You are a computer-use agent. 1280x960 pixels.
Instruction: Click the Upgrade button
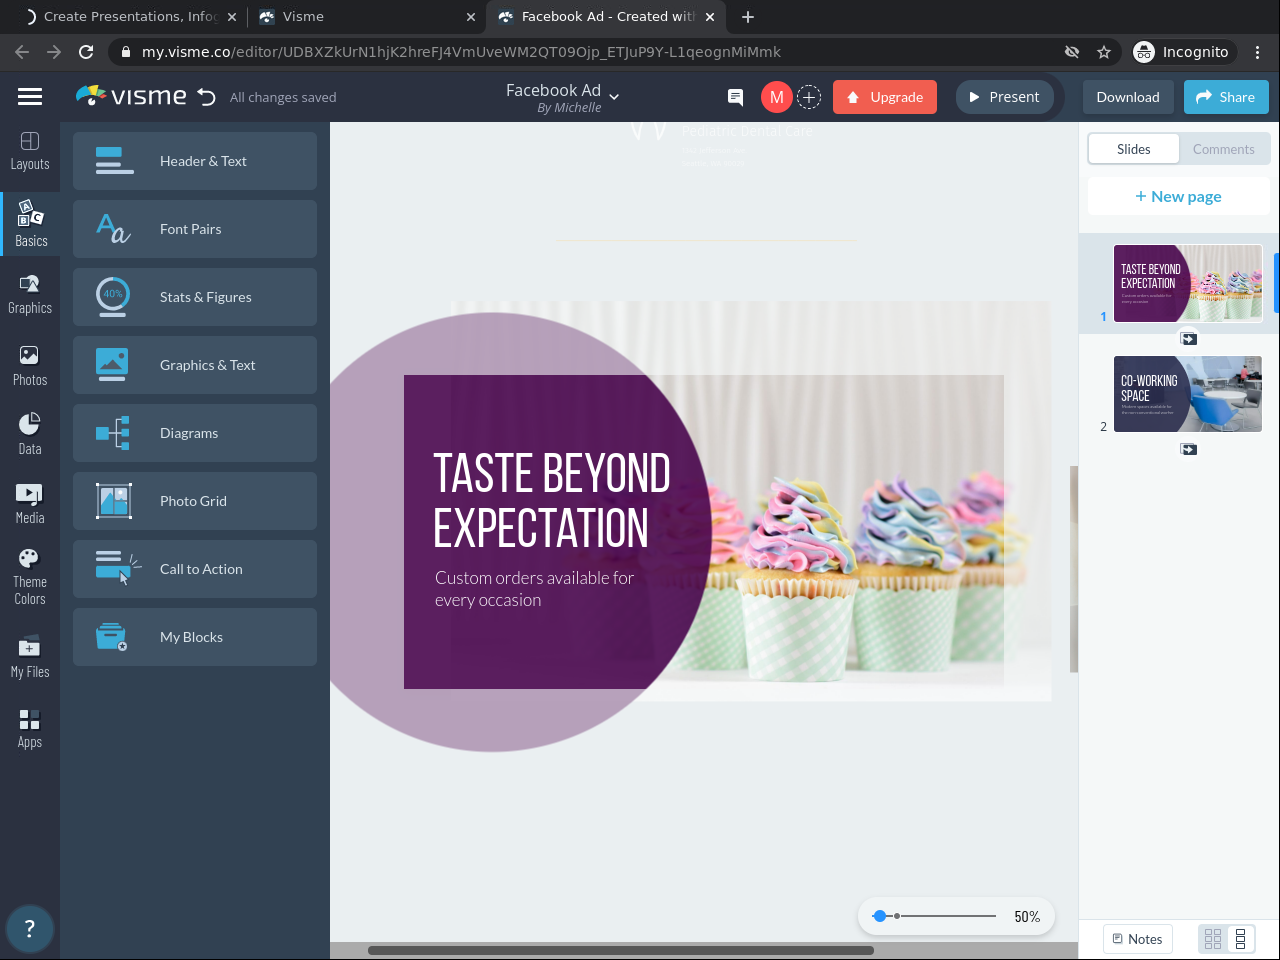pos(885,97)
